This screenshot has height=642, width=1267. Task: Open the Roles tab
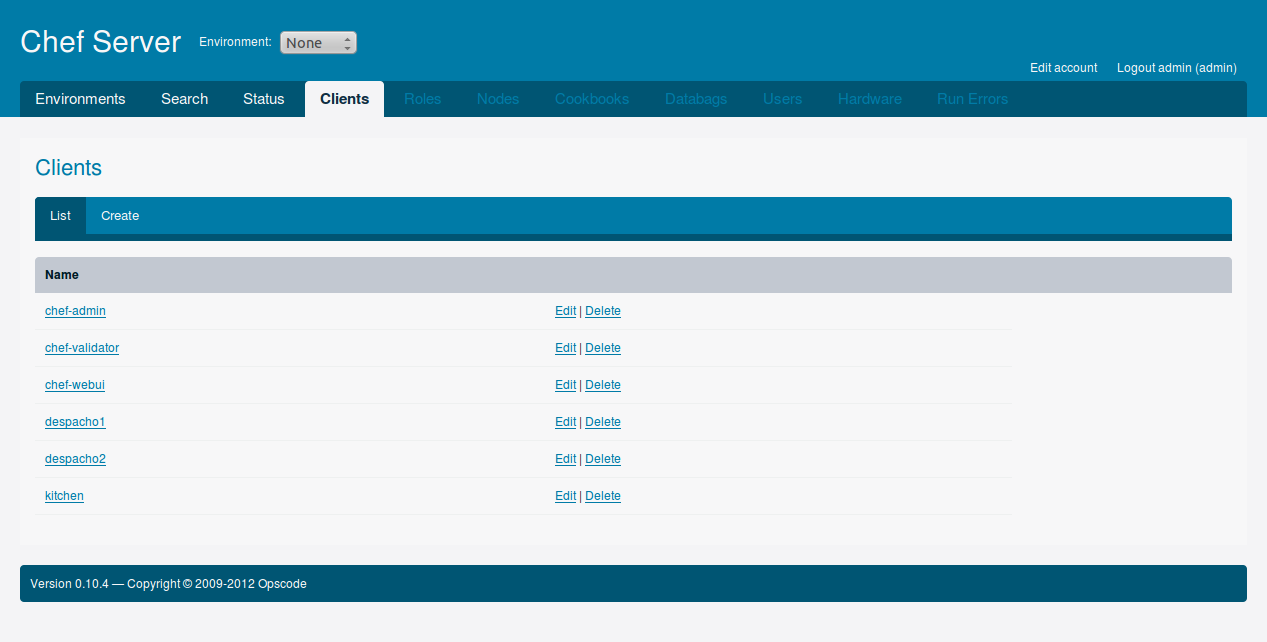423,99
